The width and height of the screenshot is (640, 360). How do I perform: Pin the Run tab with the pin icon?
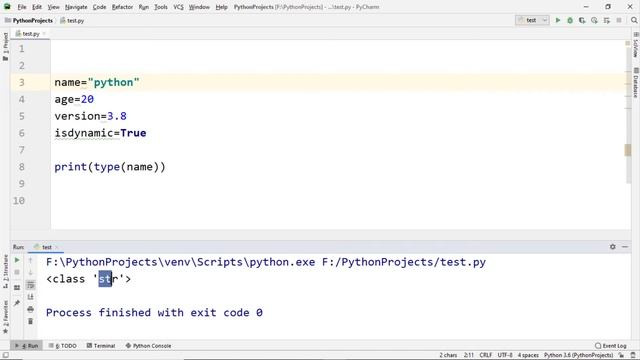[x=17, y=303]
